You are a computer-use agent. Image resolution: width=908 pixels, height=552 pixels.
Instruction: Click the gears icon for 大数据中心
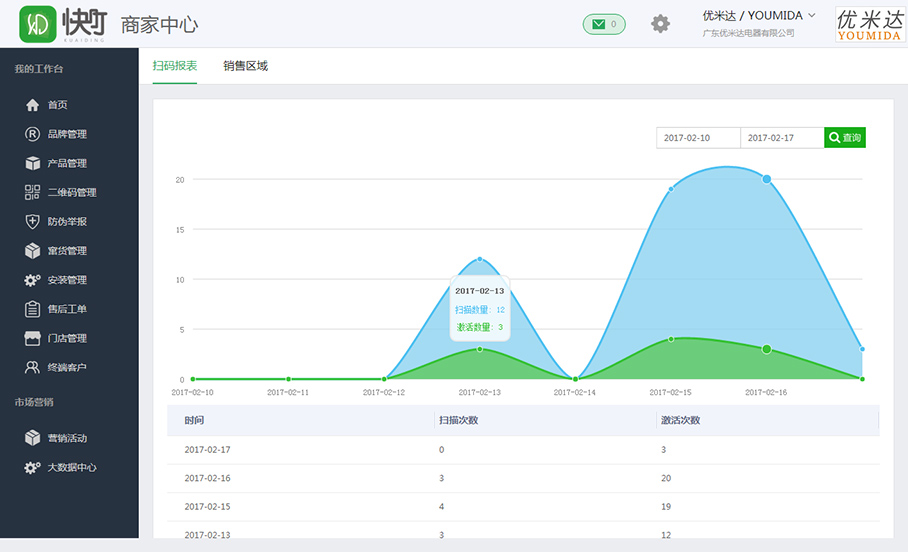[32, 467]
